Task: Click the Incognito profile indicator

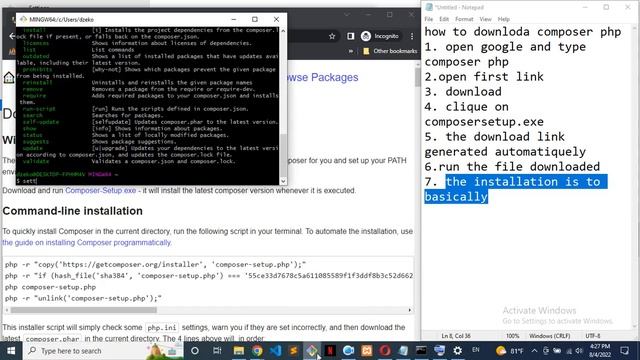Action: point(380,36)
